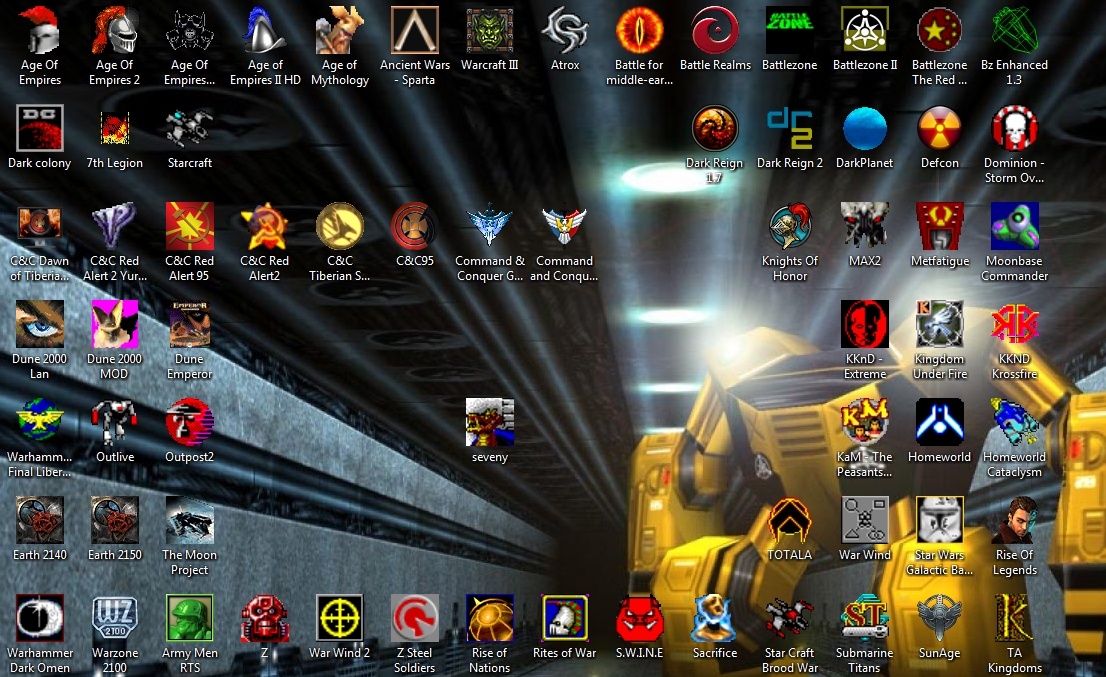
Task: Open the Dark colony icon
Action: click(x=40, y=128)
